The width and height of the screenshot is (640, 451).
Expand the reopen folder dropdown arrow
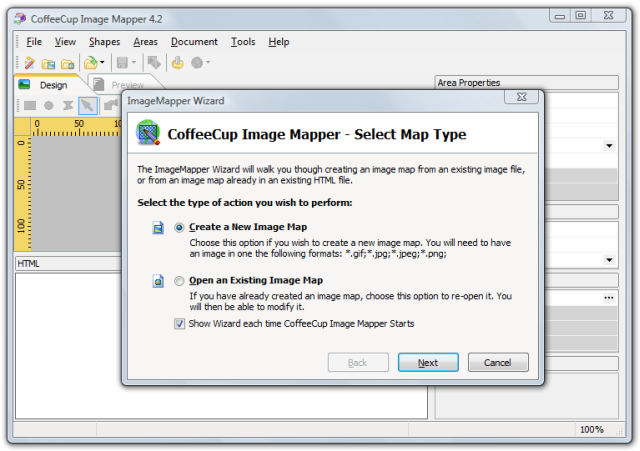[x=102, y=62]
